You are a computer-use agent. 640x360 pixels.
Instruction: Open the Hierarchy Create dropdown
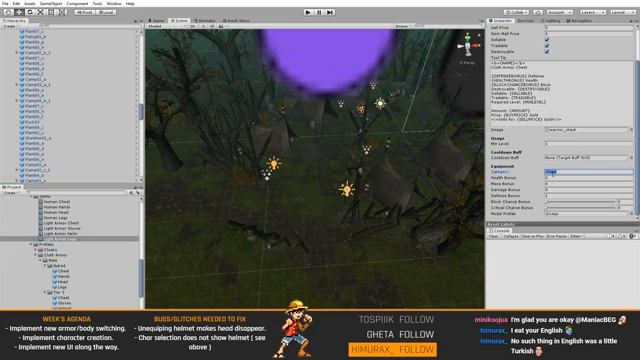(10, 26)
